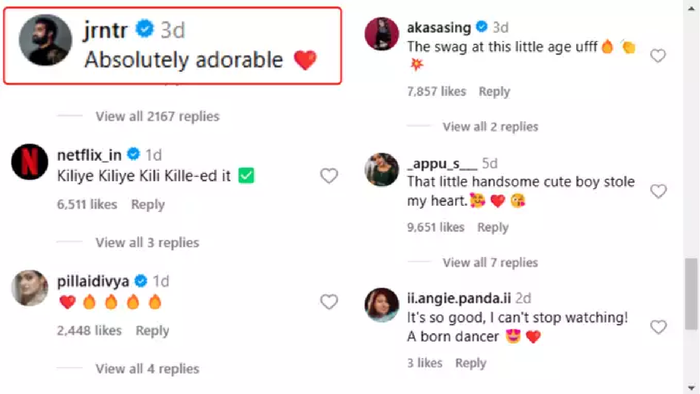This screenshot has height=394, width=700.
Task: Open ii.angie.panda.ii profile avatar
Action: [381, 305]
